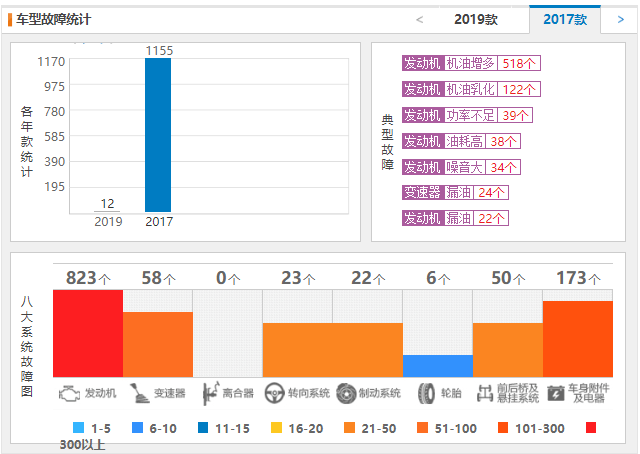Click the steering system fault block (23个)
This screenshot has height=454, width=640.
[x=298, y=350]
